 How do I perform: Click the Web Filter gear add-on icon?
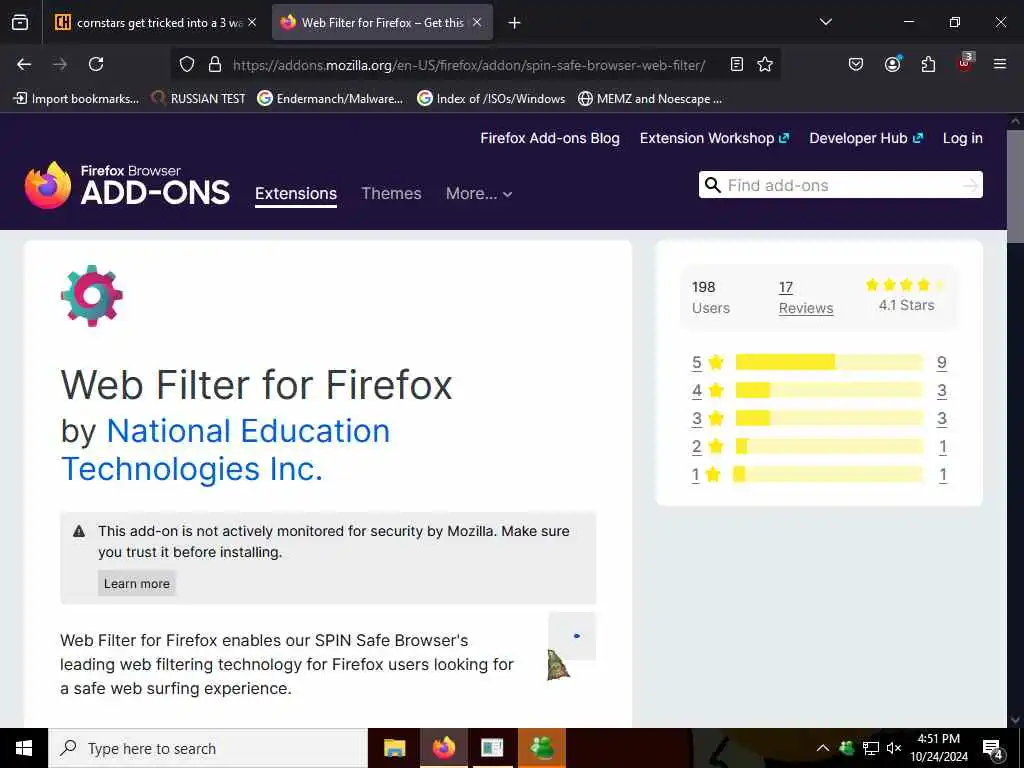tap(91, 296)
